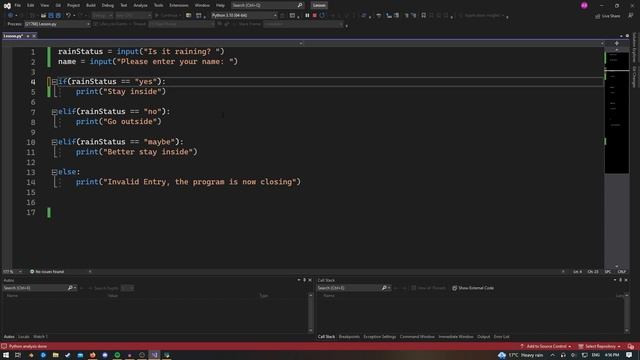Click the red Stop debugging icon
The width and height of the screenshot is (640, 360).
(x=315, y=16)
